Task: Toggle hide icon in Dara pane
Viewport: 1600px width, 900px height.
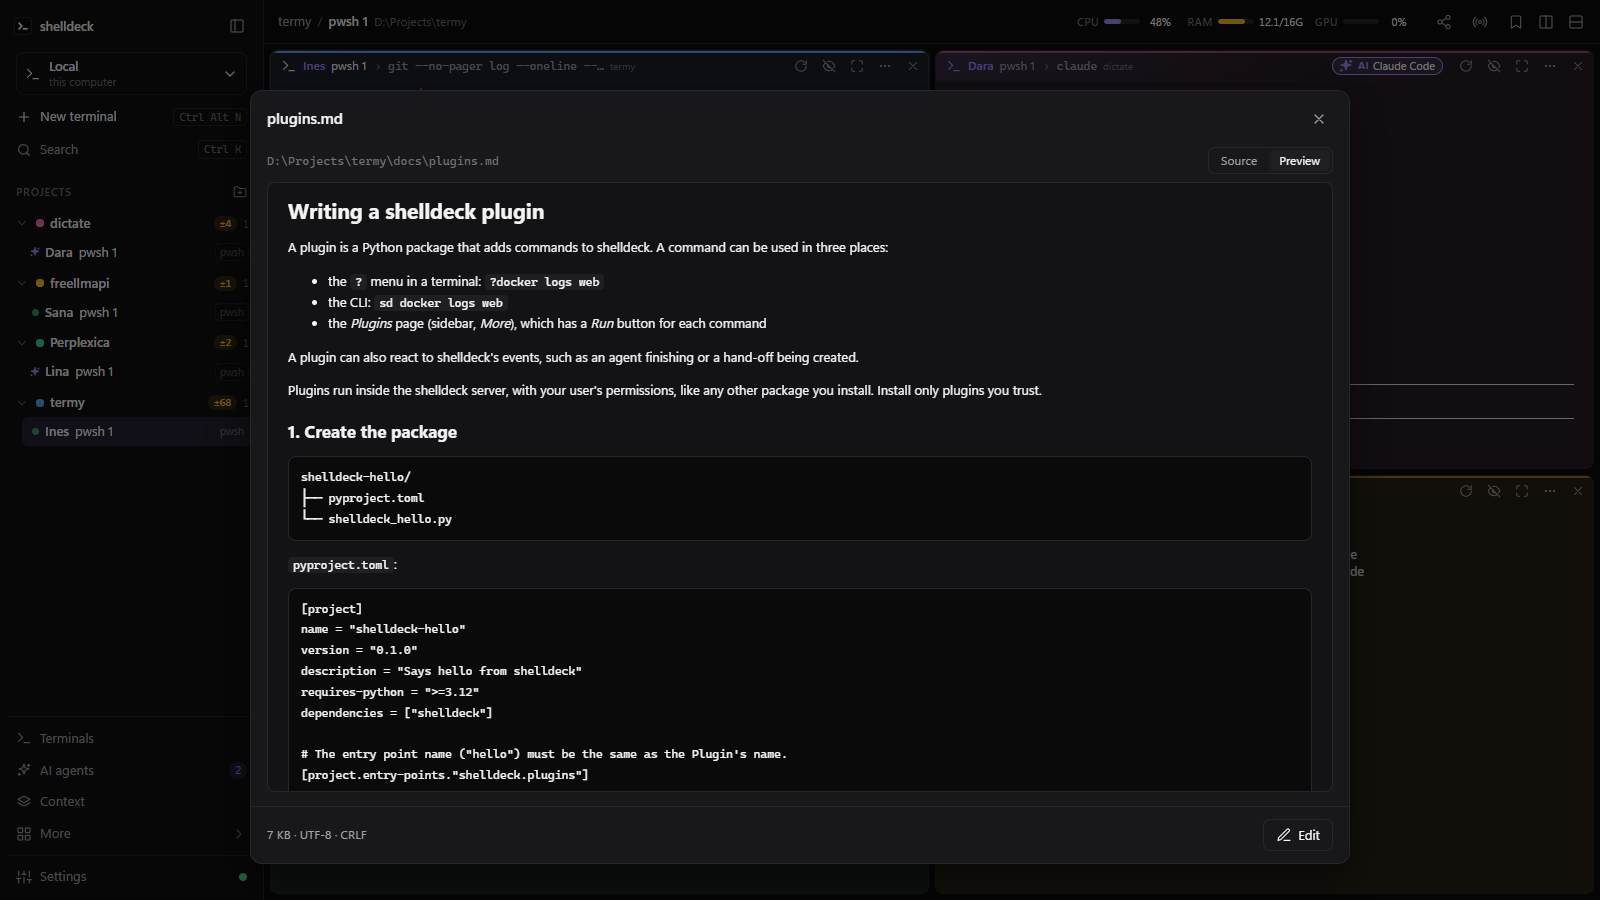Action: (1494, 66)
